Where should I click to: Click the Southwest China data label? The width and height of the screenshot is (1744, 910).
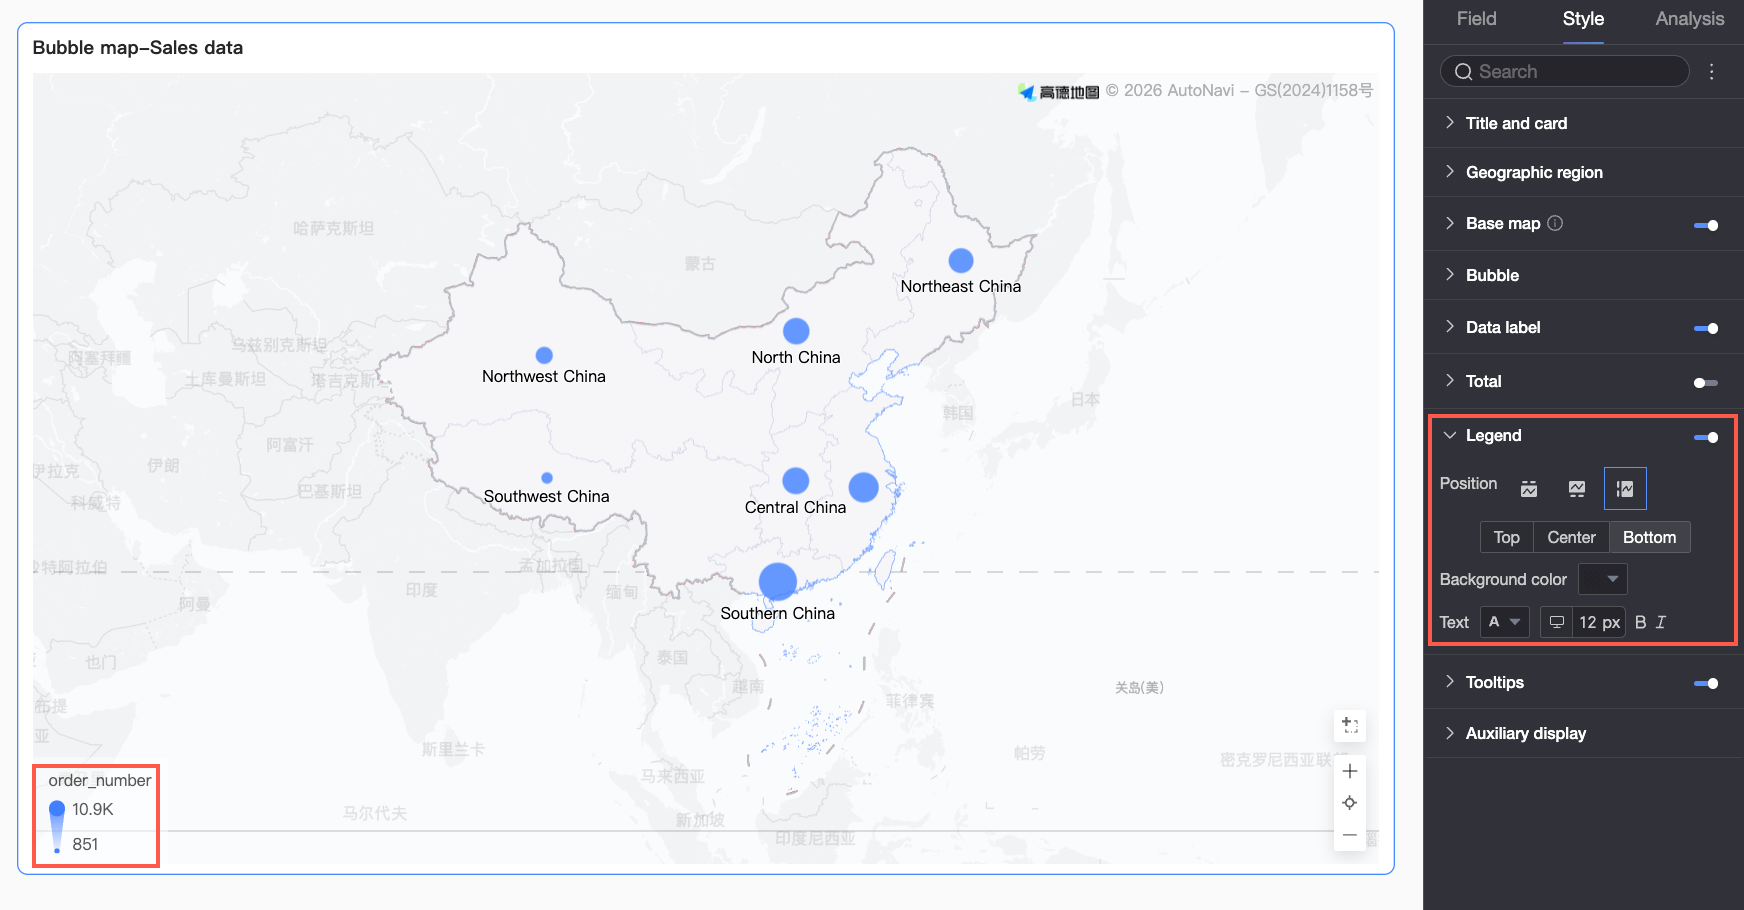click(x=547, y=497)
